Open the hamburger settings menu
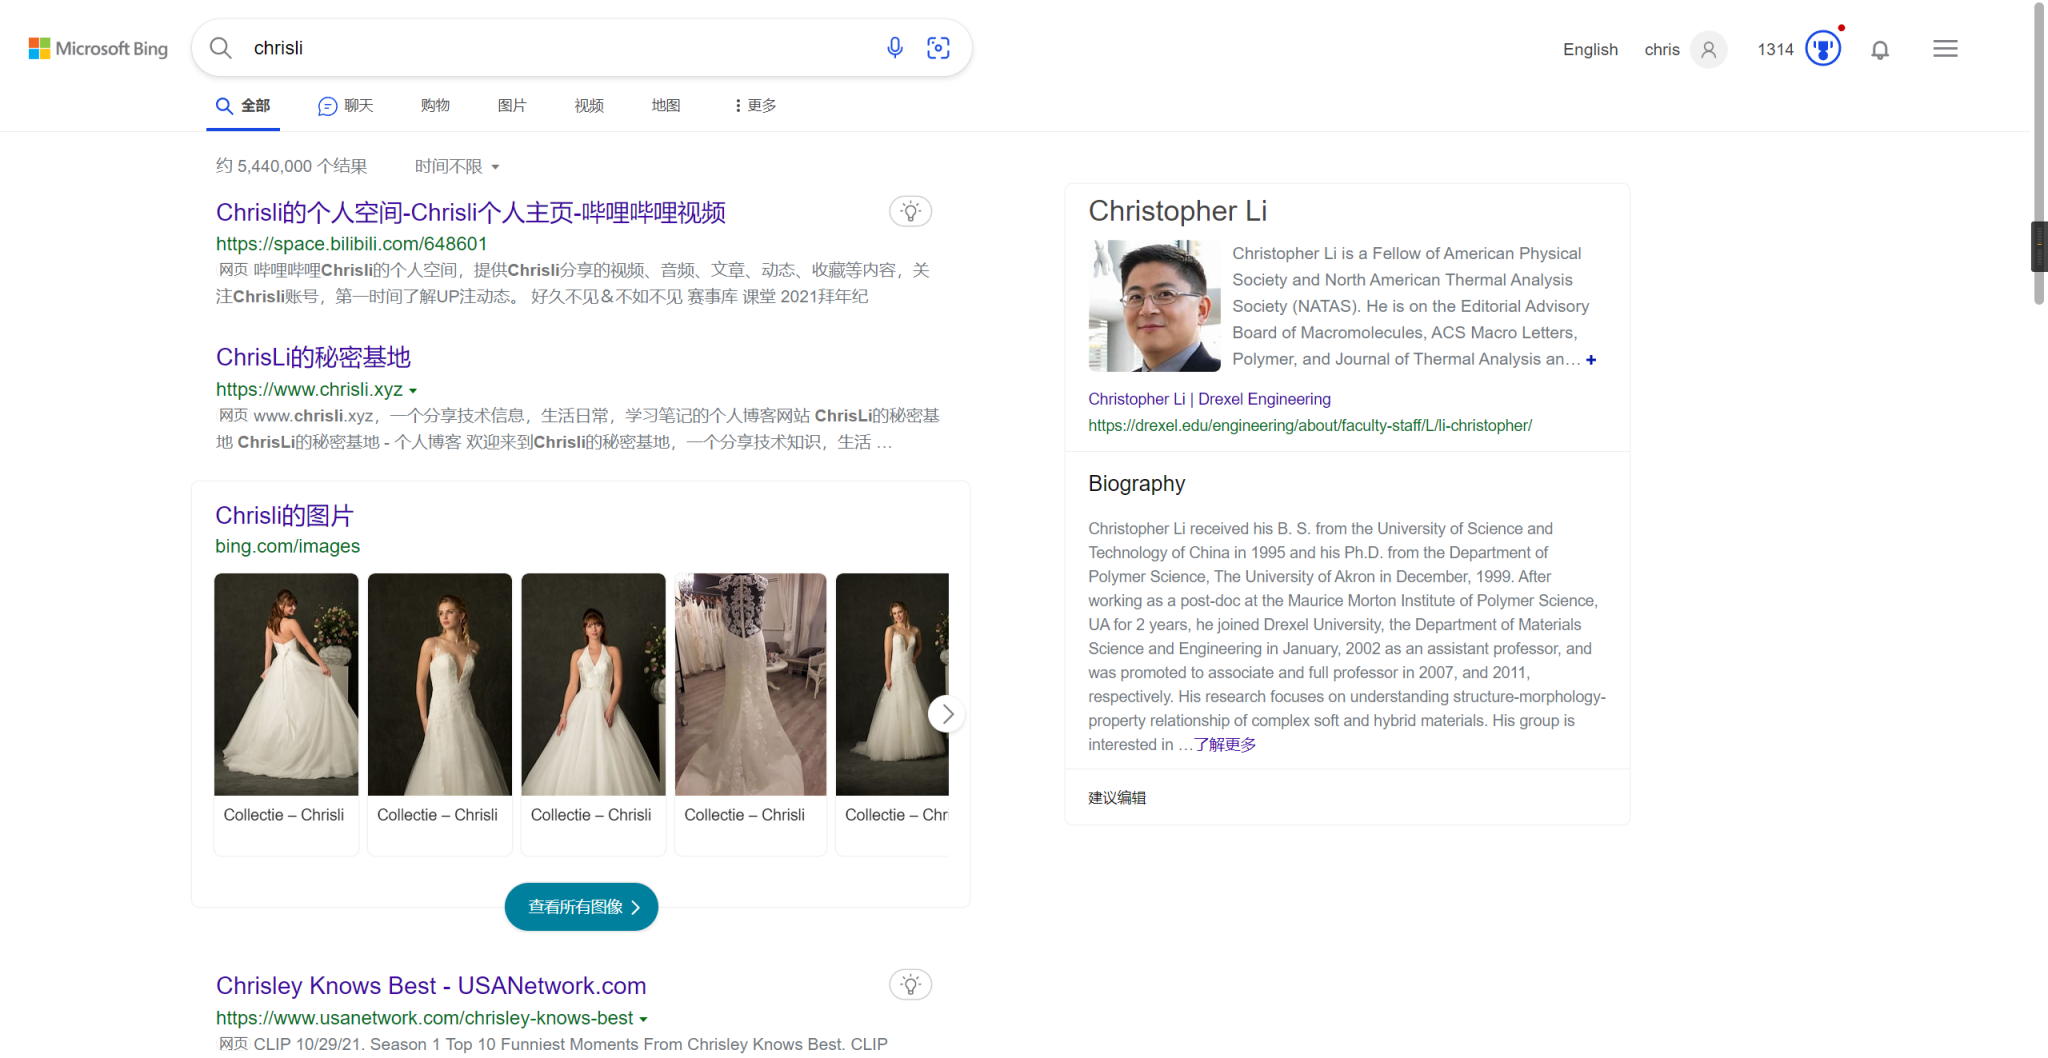Image resolution: width=2048 pixels, height=1058 pixels. [1945, 48]
